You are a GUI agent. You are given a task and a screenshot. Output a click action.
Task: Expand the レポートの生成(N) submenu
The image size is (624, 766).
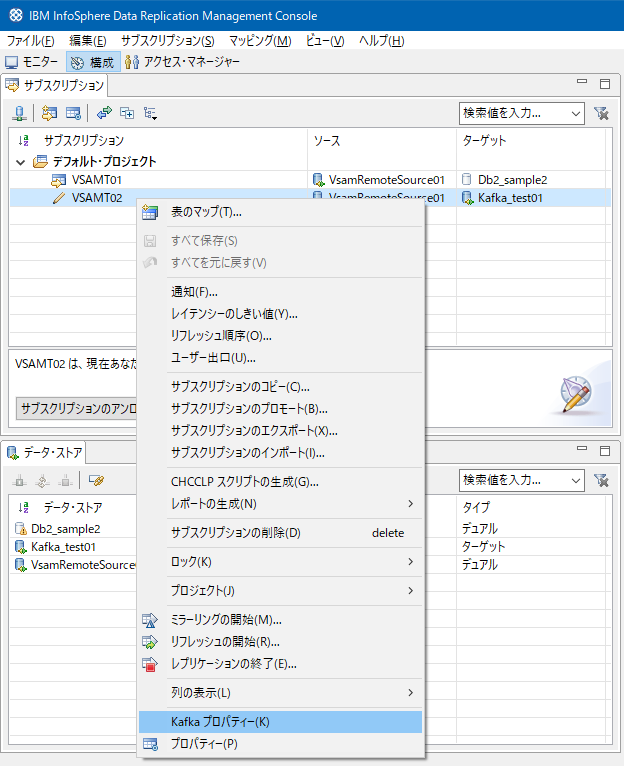(280, 504)
